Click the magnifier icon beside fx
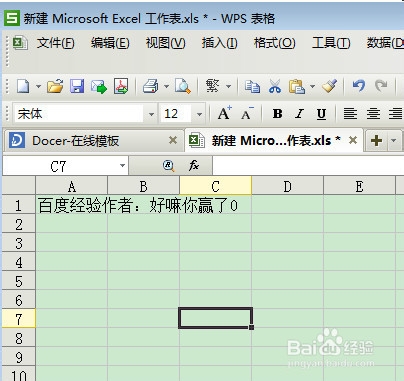Viewport: 404px width, 381px height. (x=169, y=165)
